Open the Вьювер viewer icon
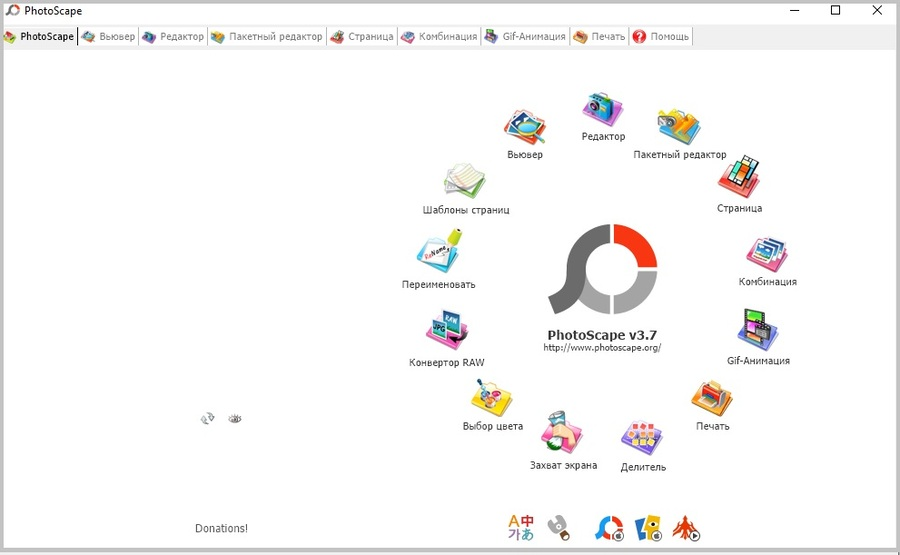The height and width of the screenshot is (555, 900). (525, 127)
